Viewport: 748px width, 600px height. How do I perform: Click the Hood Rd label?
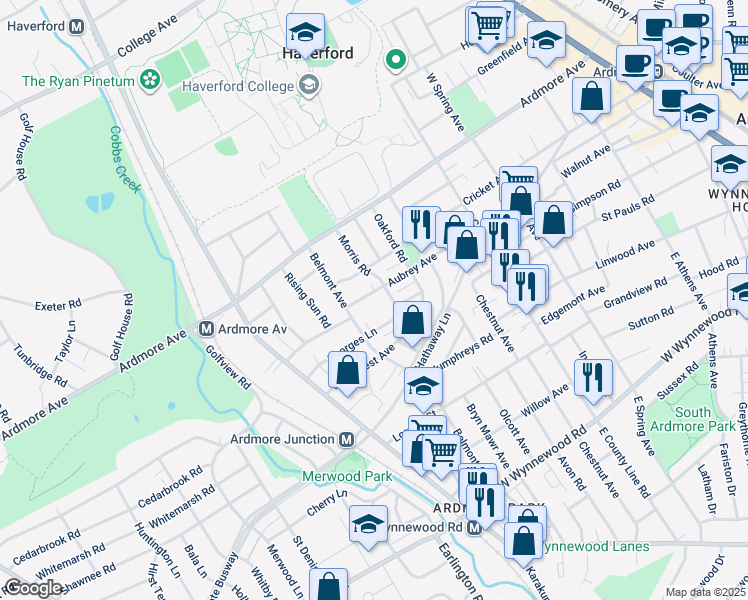(x=718, y=269)
